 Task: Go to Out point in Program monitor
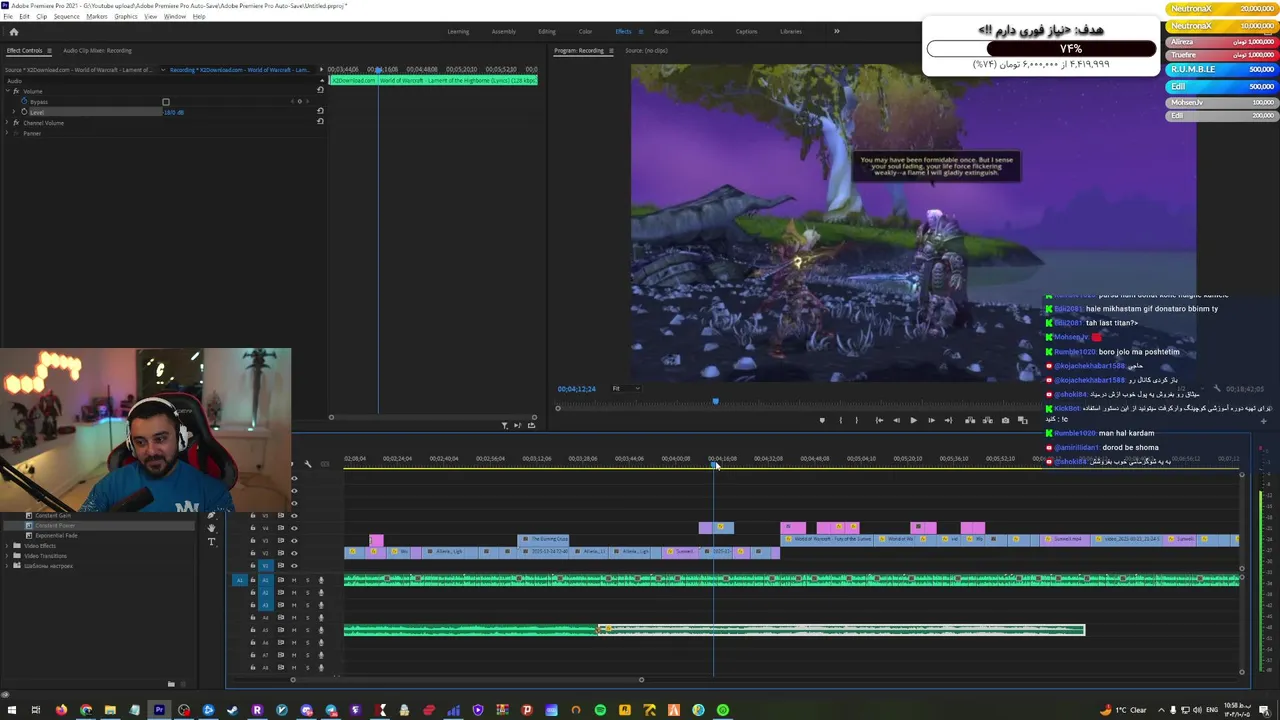[948, 420]
